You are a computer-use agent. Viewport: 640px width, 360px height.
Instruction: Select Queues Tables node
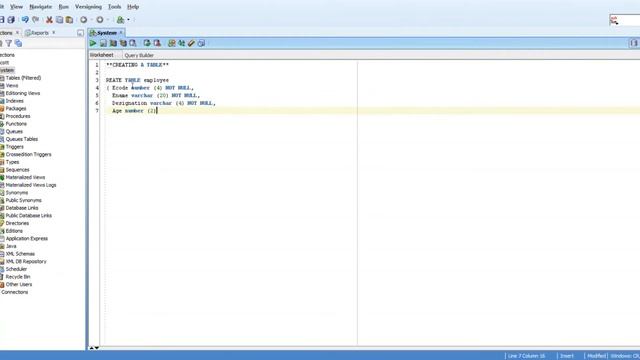click(22, 139)
